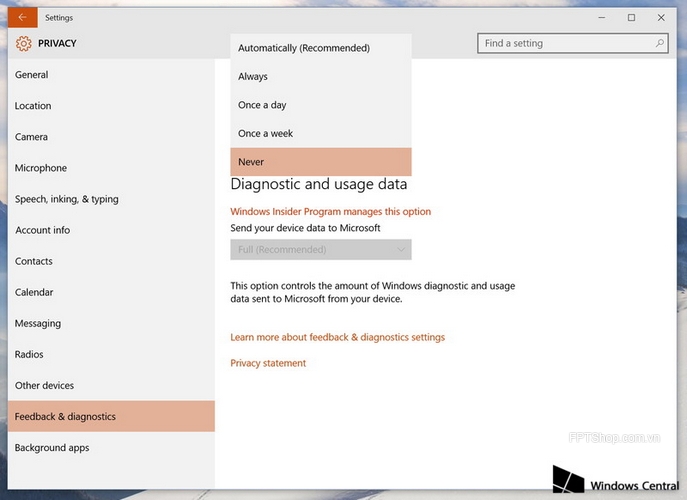Open Full (Recommended) device data dropdown
The width and height of the screenshot is (687, 500).
point(321,249)
